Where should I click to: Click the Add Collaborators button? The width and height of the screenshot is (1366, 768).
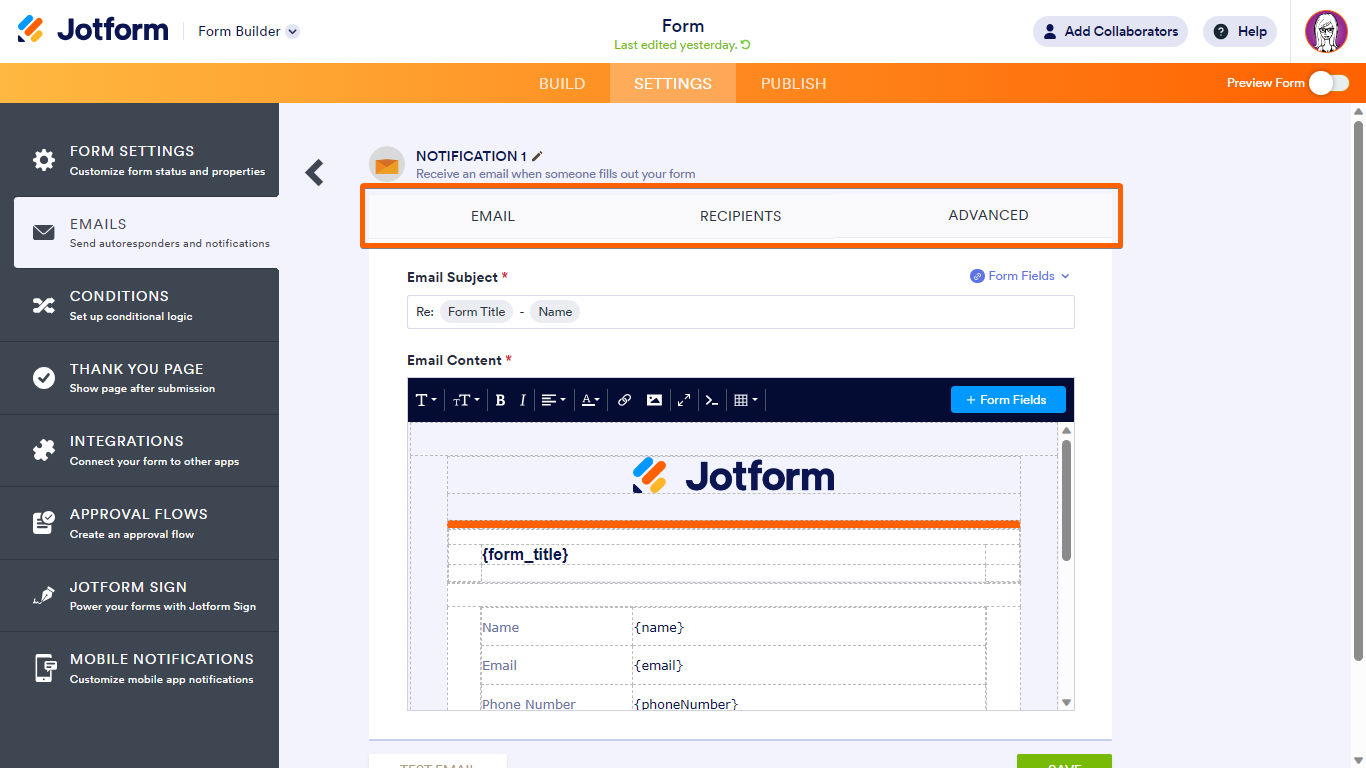[x=1110, y=31]
